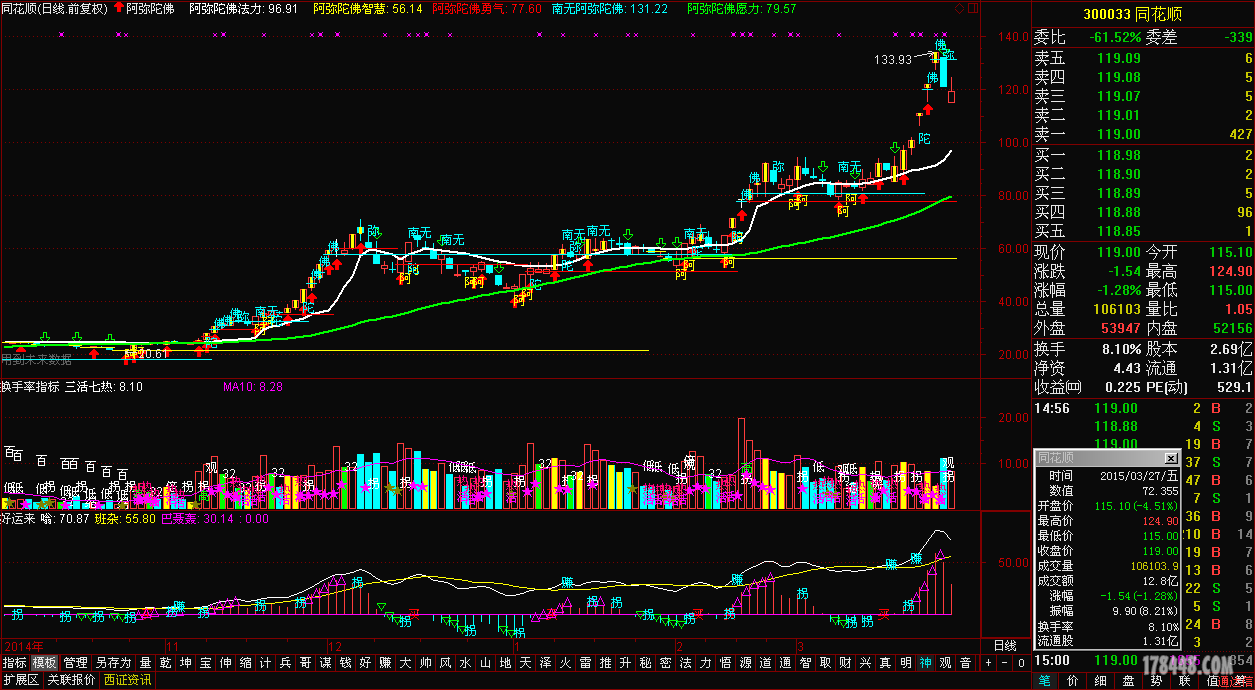Select the 计 template button
This screenshot has height=690, width=1255.
pyautogui.click(x=265, y=662)
